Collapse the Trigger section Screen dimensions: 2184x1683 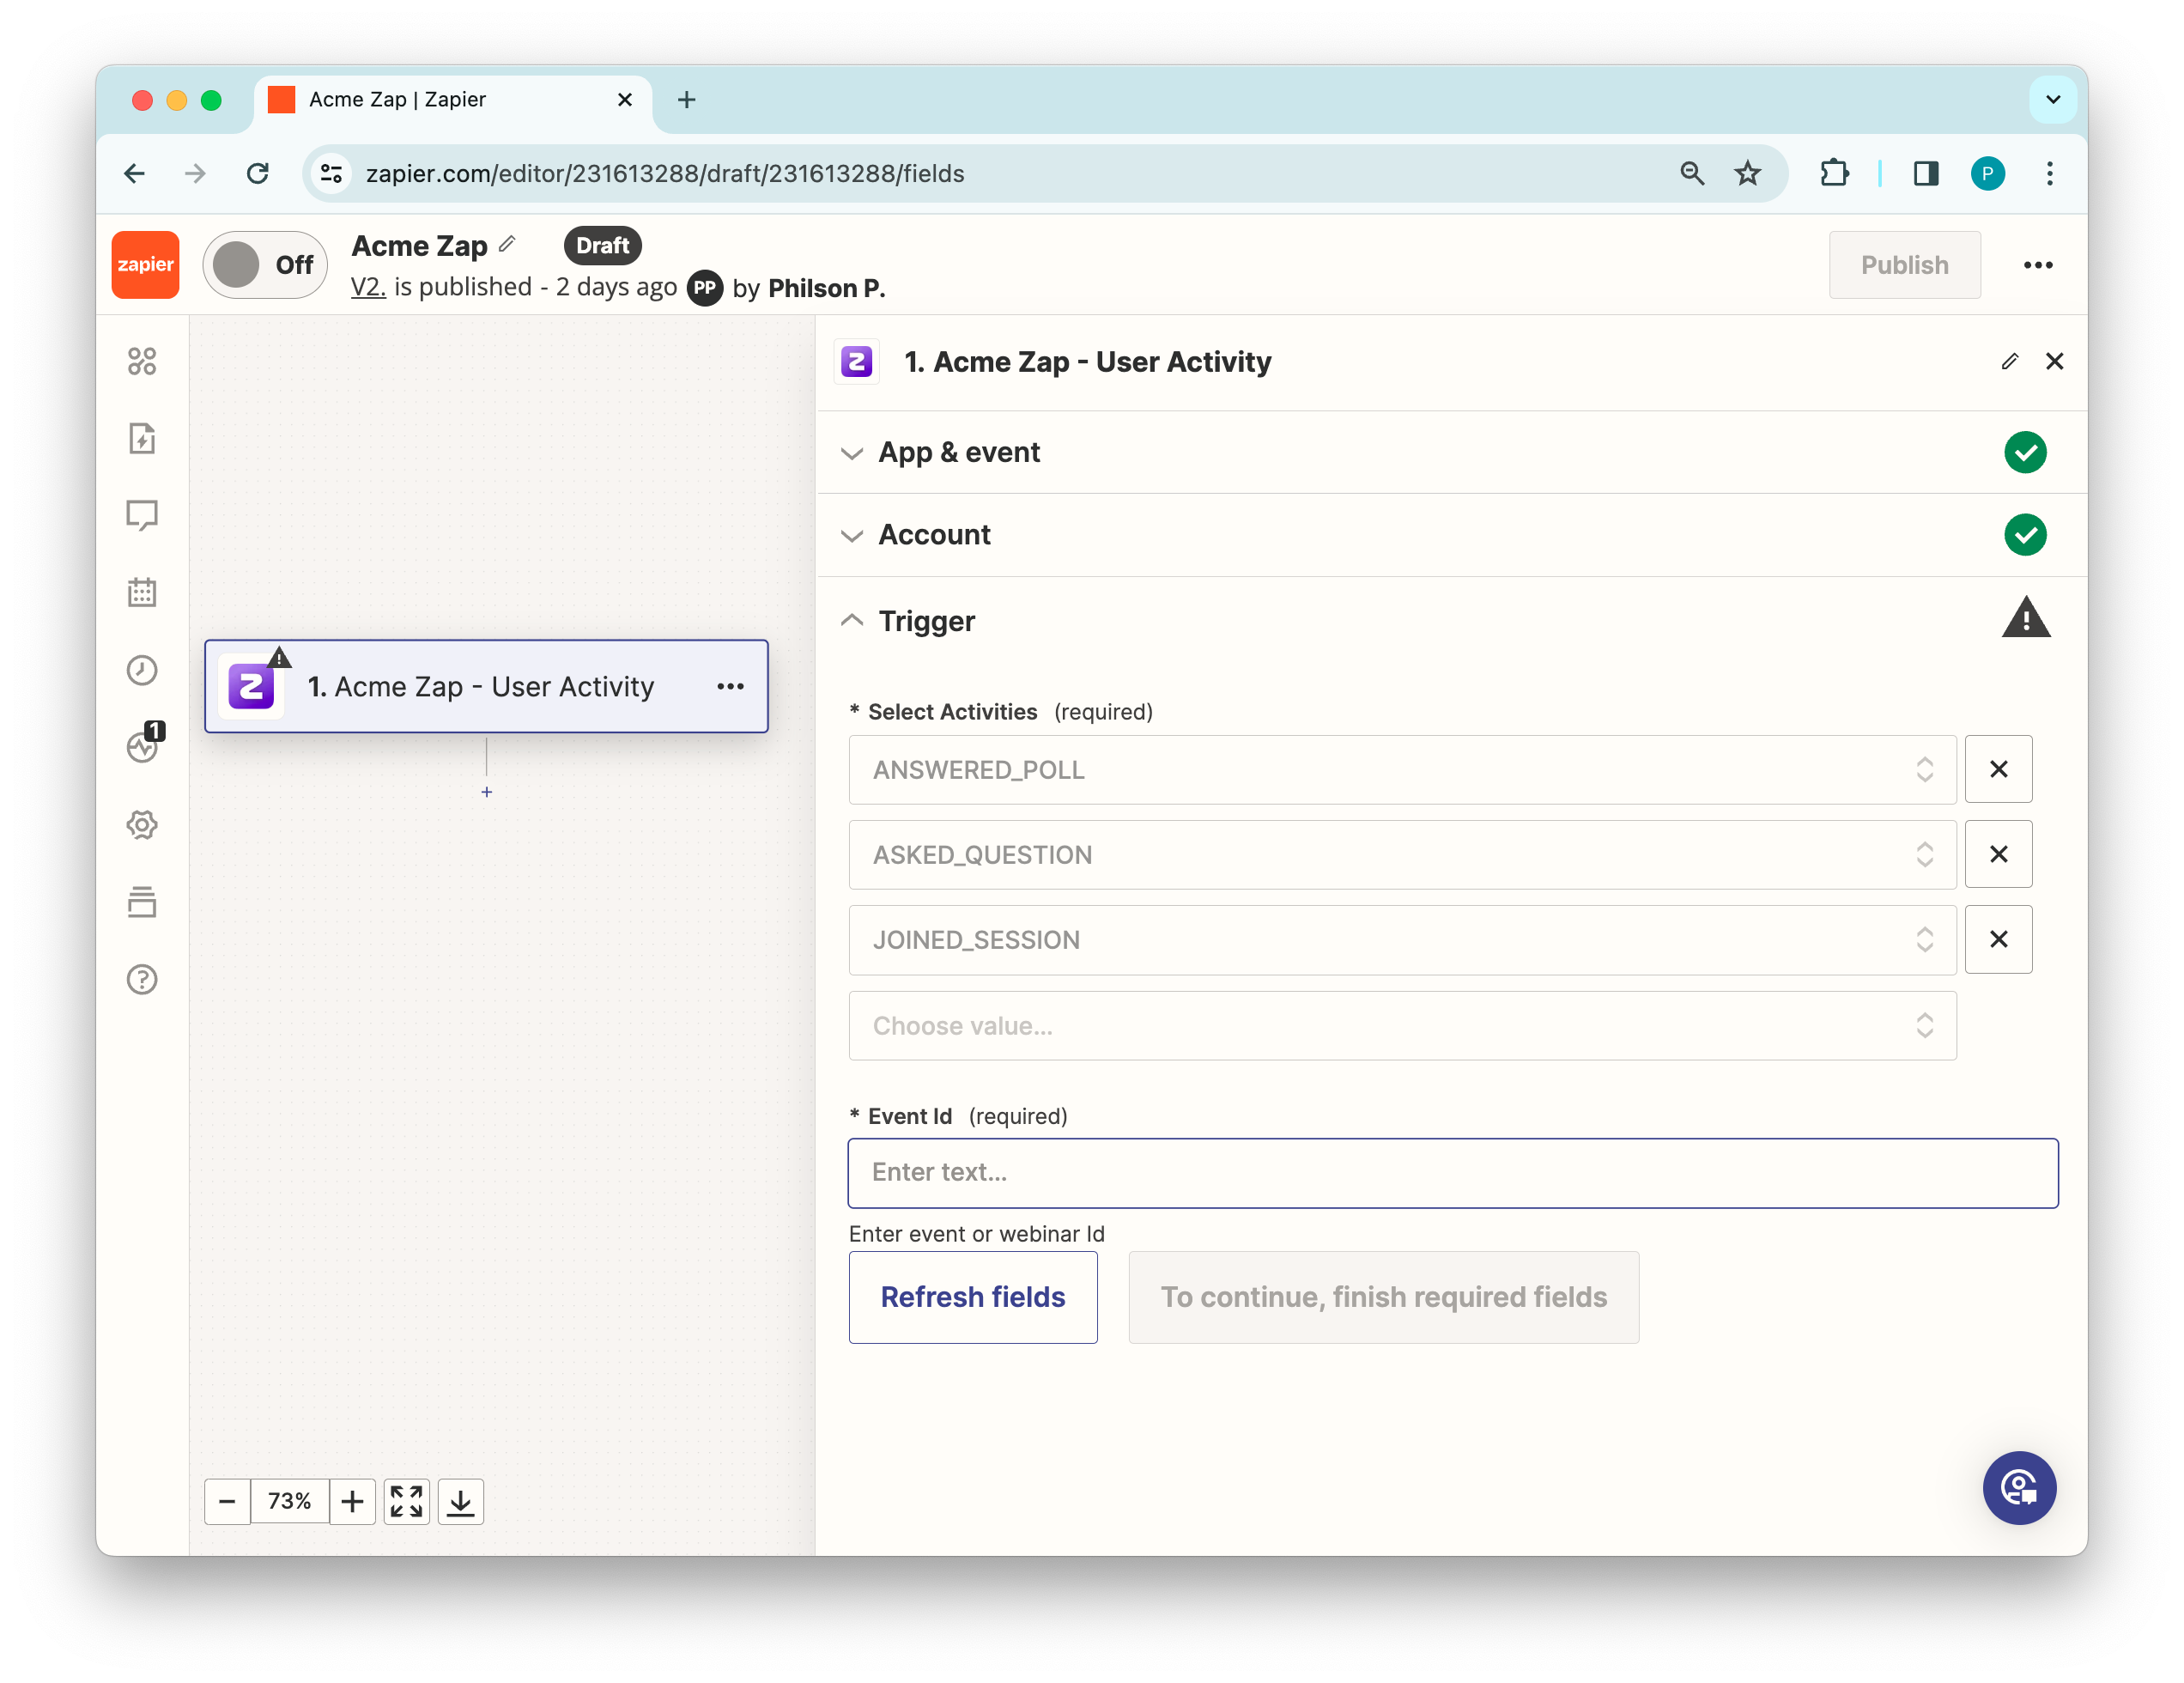pos(926,621)
